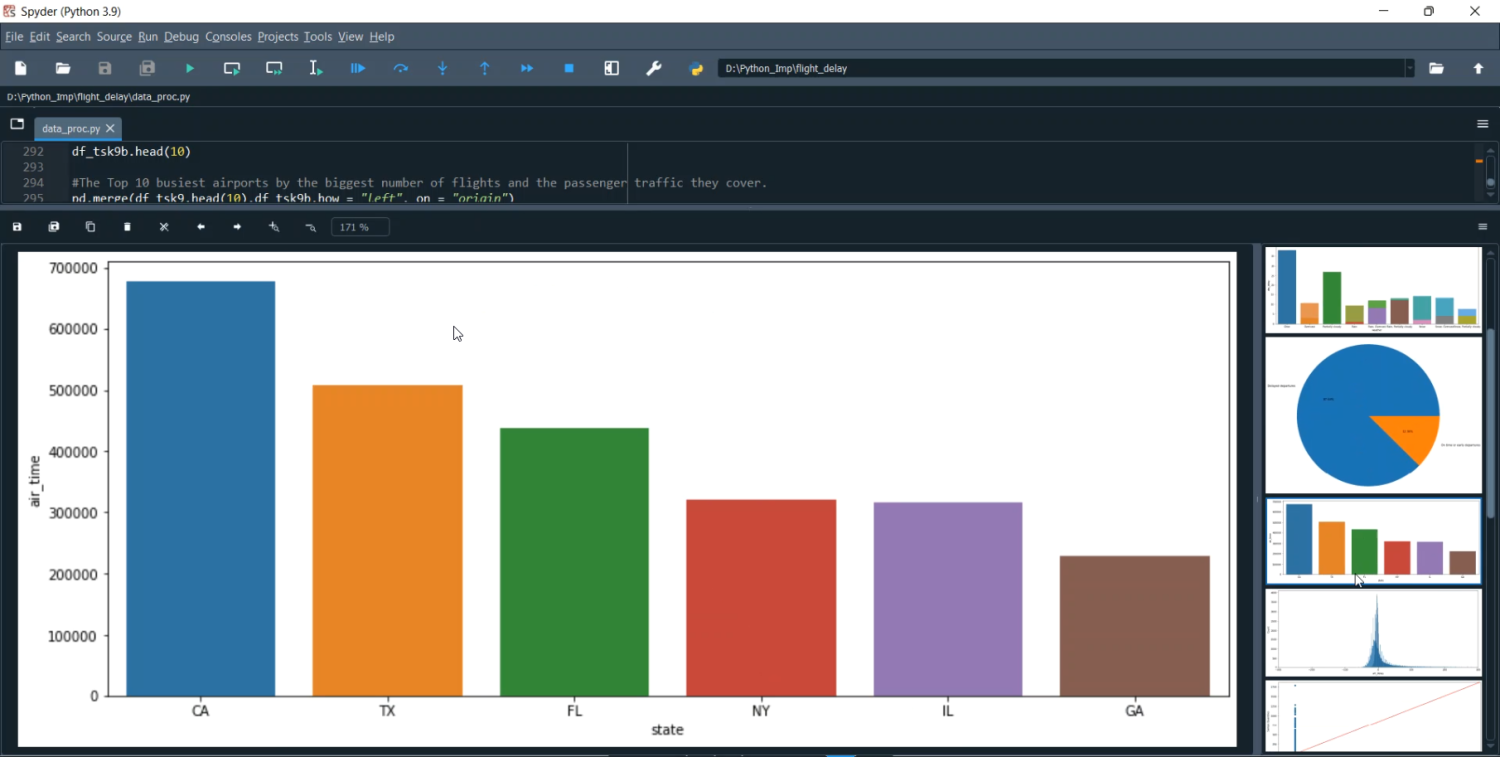Run the current file
1500x757 pixels.
pyautogui.click(x=189, y=68)
